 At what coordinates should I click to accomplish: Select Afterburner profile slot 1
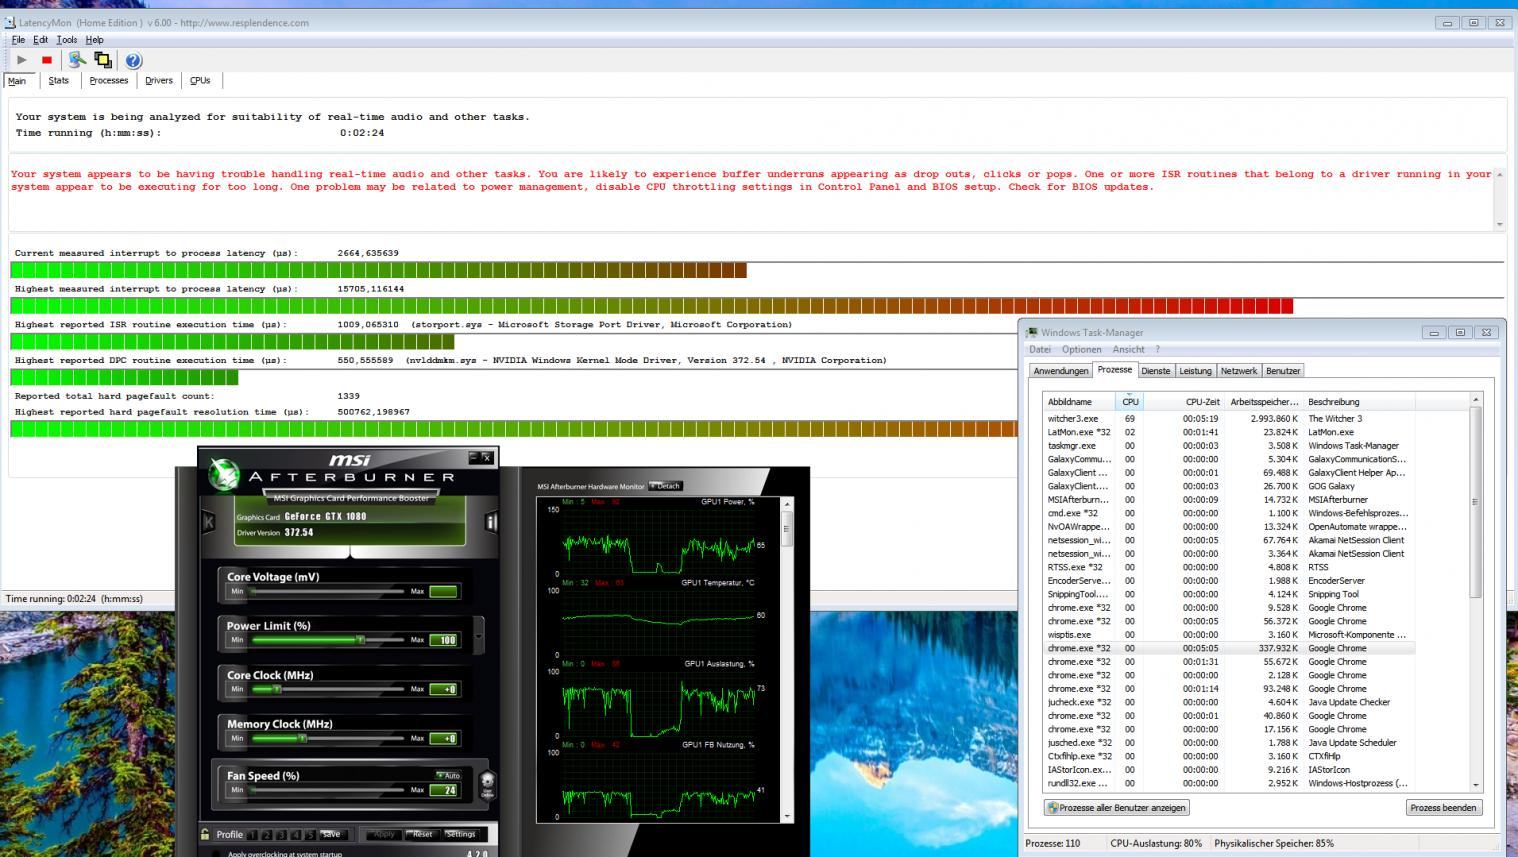[254, 834]
